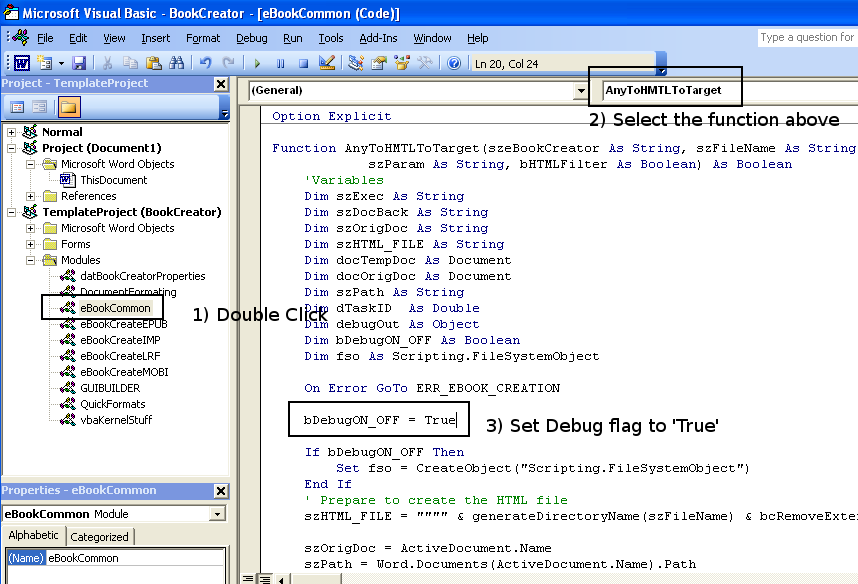
Task: Open the Edit menu
Action: coord(78,38)
